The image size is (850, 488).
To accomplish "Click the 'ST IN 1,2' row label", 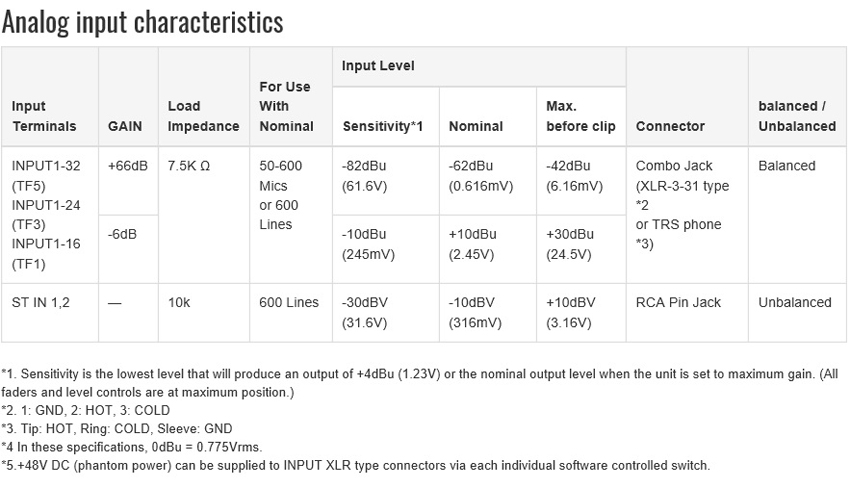I will pyautogui.click(x=41, y=303).
